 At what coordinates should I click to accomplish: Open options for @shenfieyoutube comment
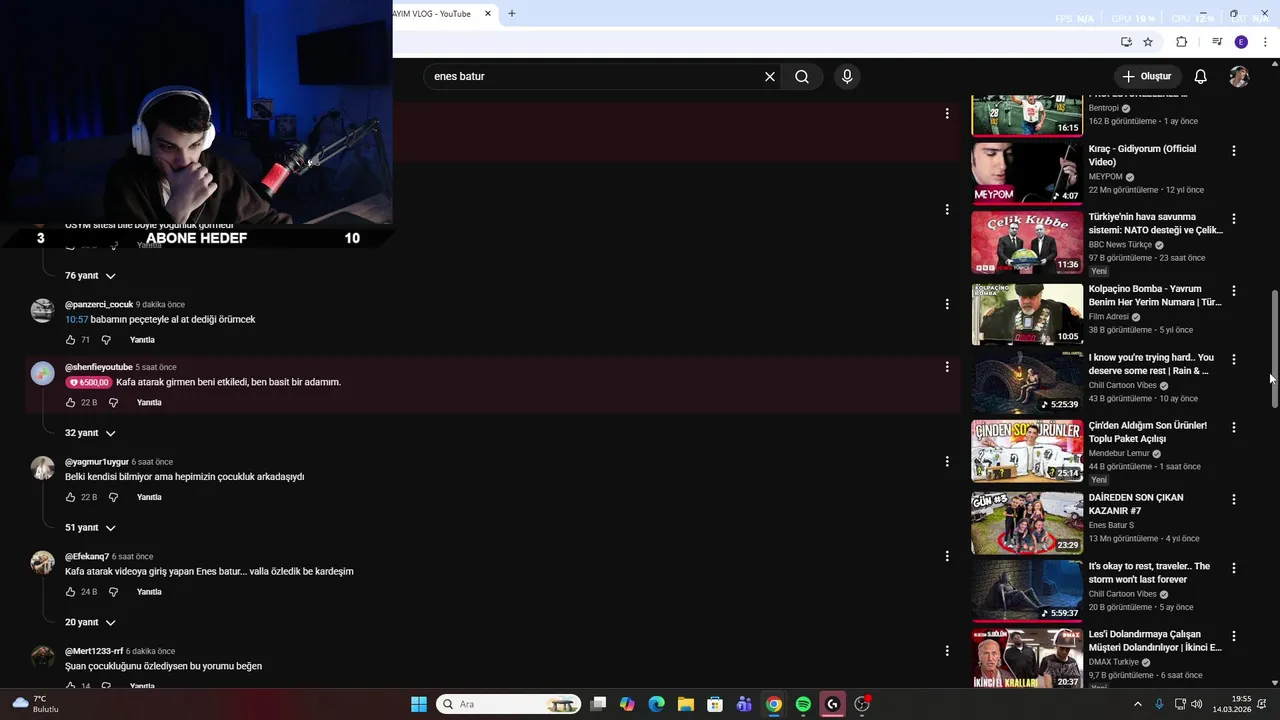(947, 367)
